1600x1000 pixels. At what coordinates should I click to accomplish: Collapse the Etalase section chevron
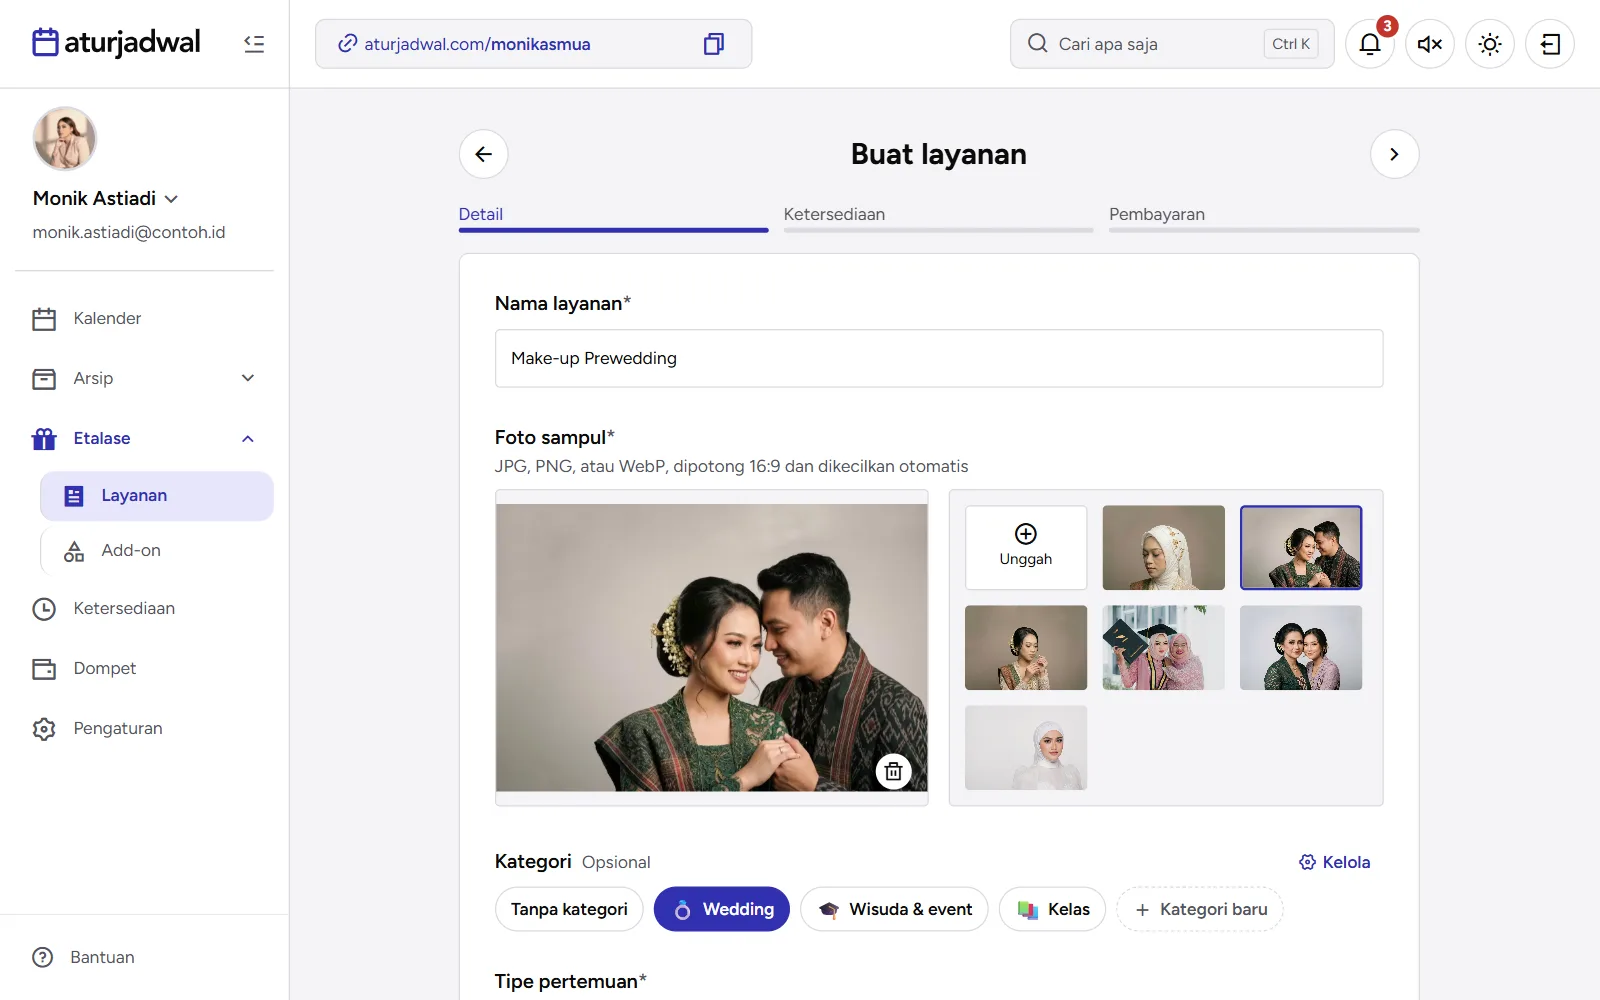(248, 438)
